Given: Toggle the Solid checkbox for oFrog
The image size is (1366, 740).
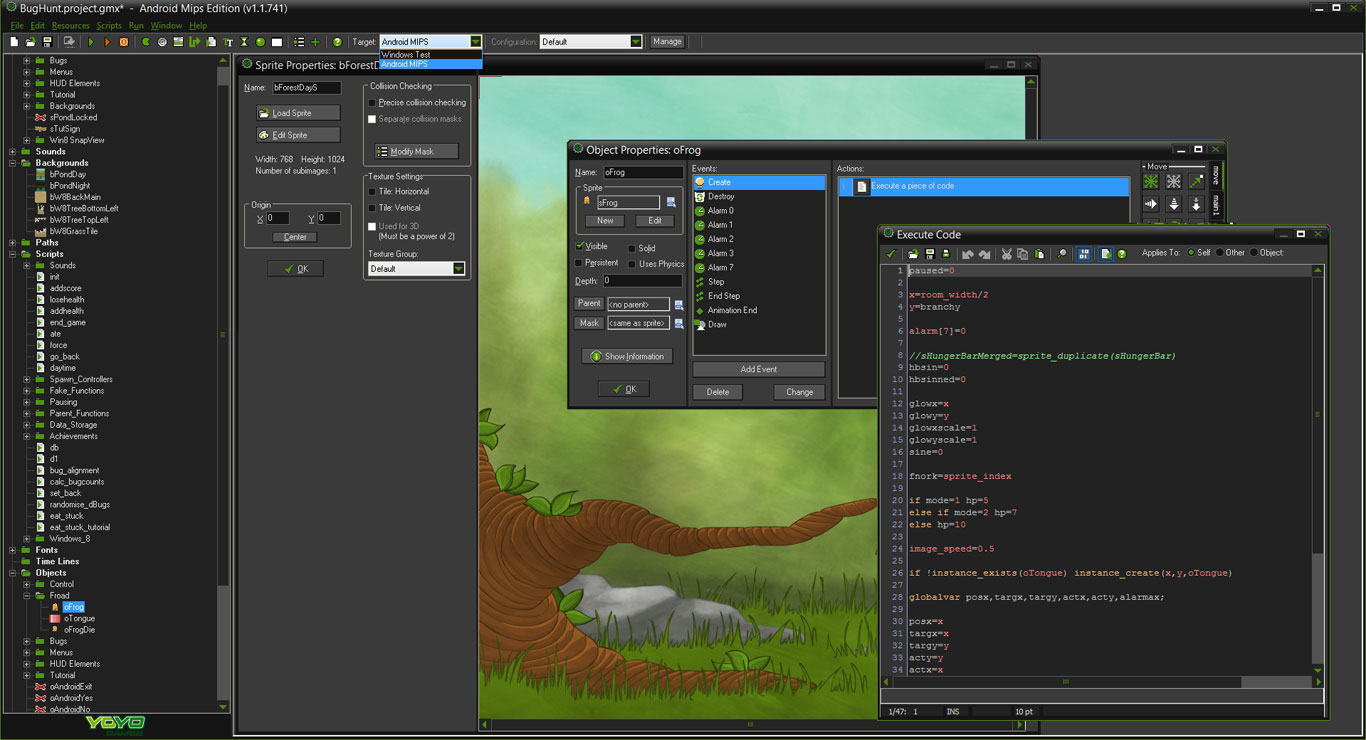Looking at the screenshot, I should click(631, 248).
